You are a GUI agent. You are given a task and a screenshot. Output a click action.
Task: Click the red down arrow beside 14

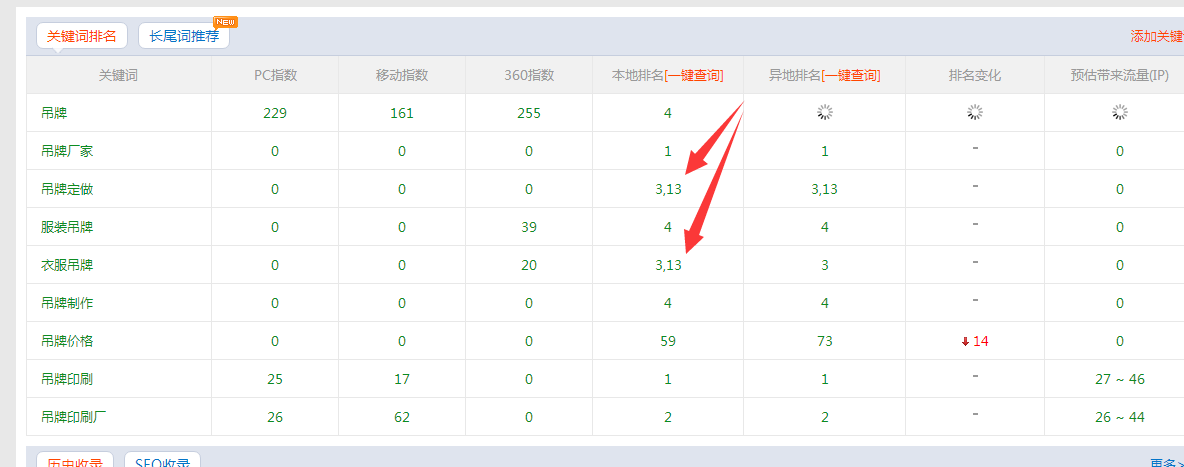[965, 341]
